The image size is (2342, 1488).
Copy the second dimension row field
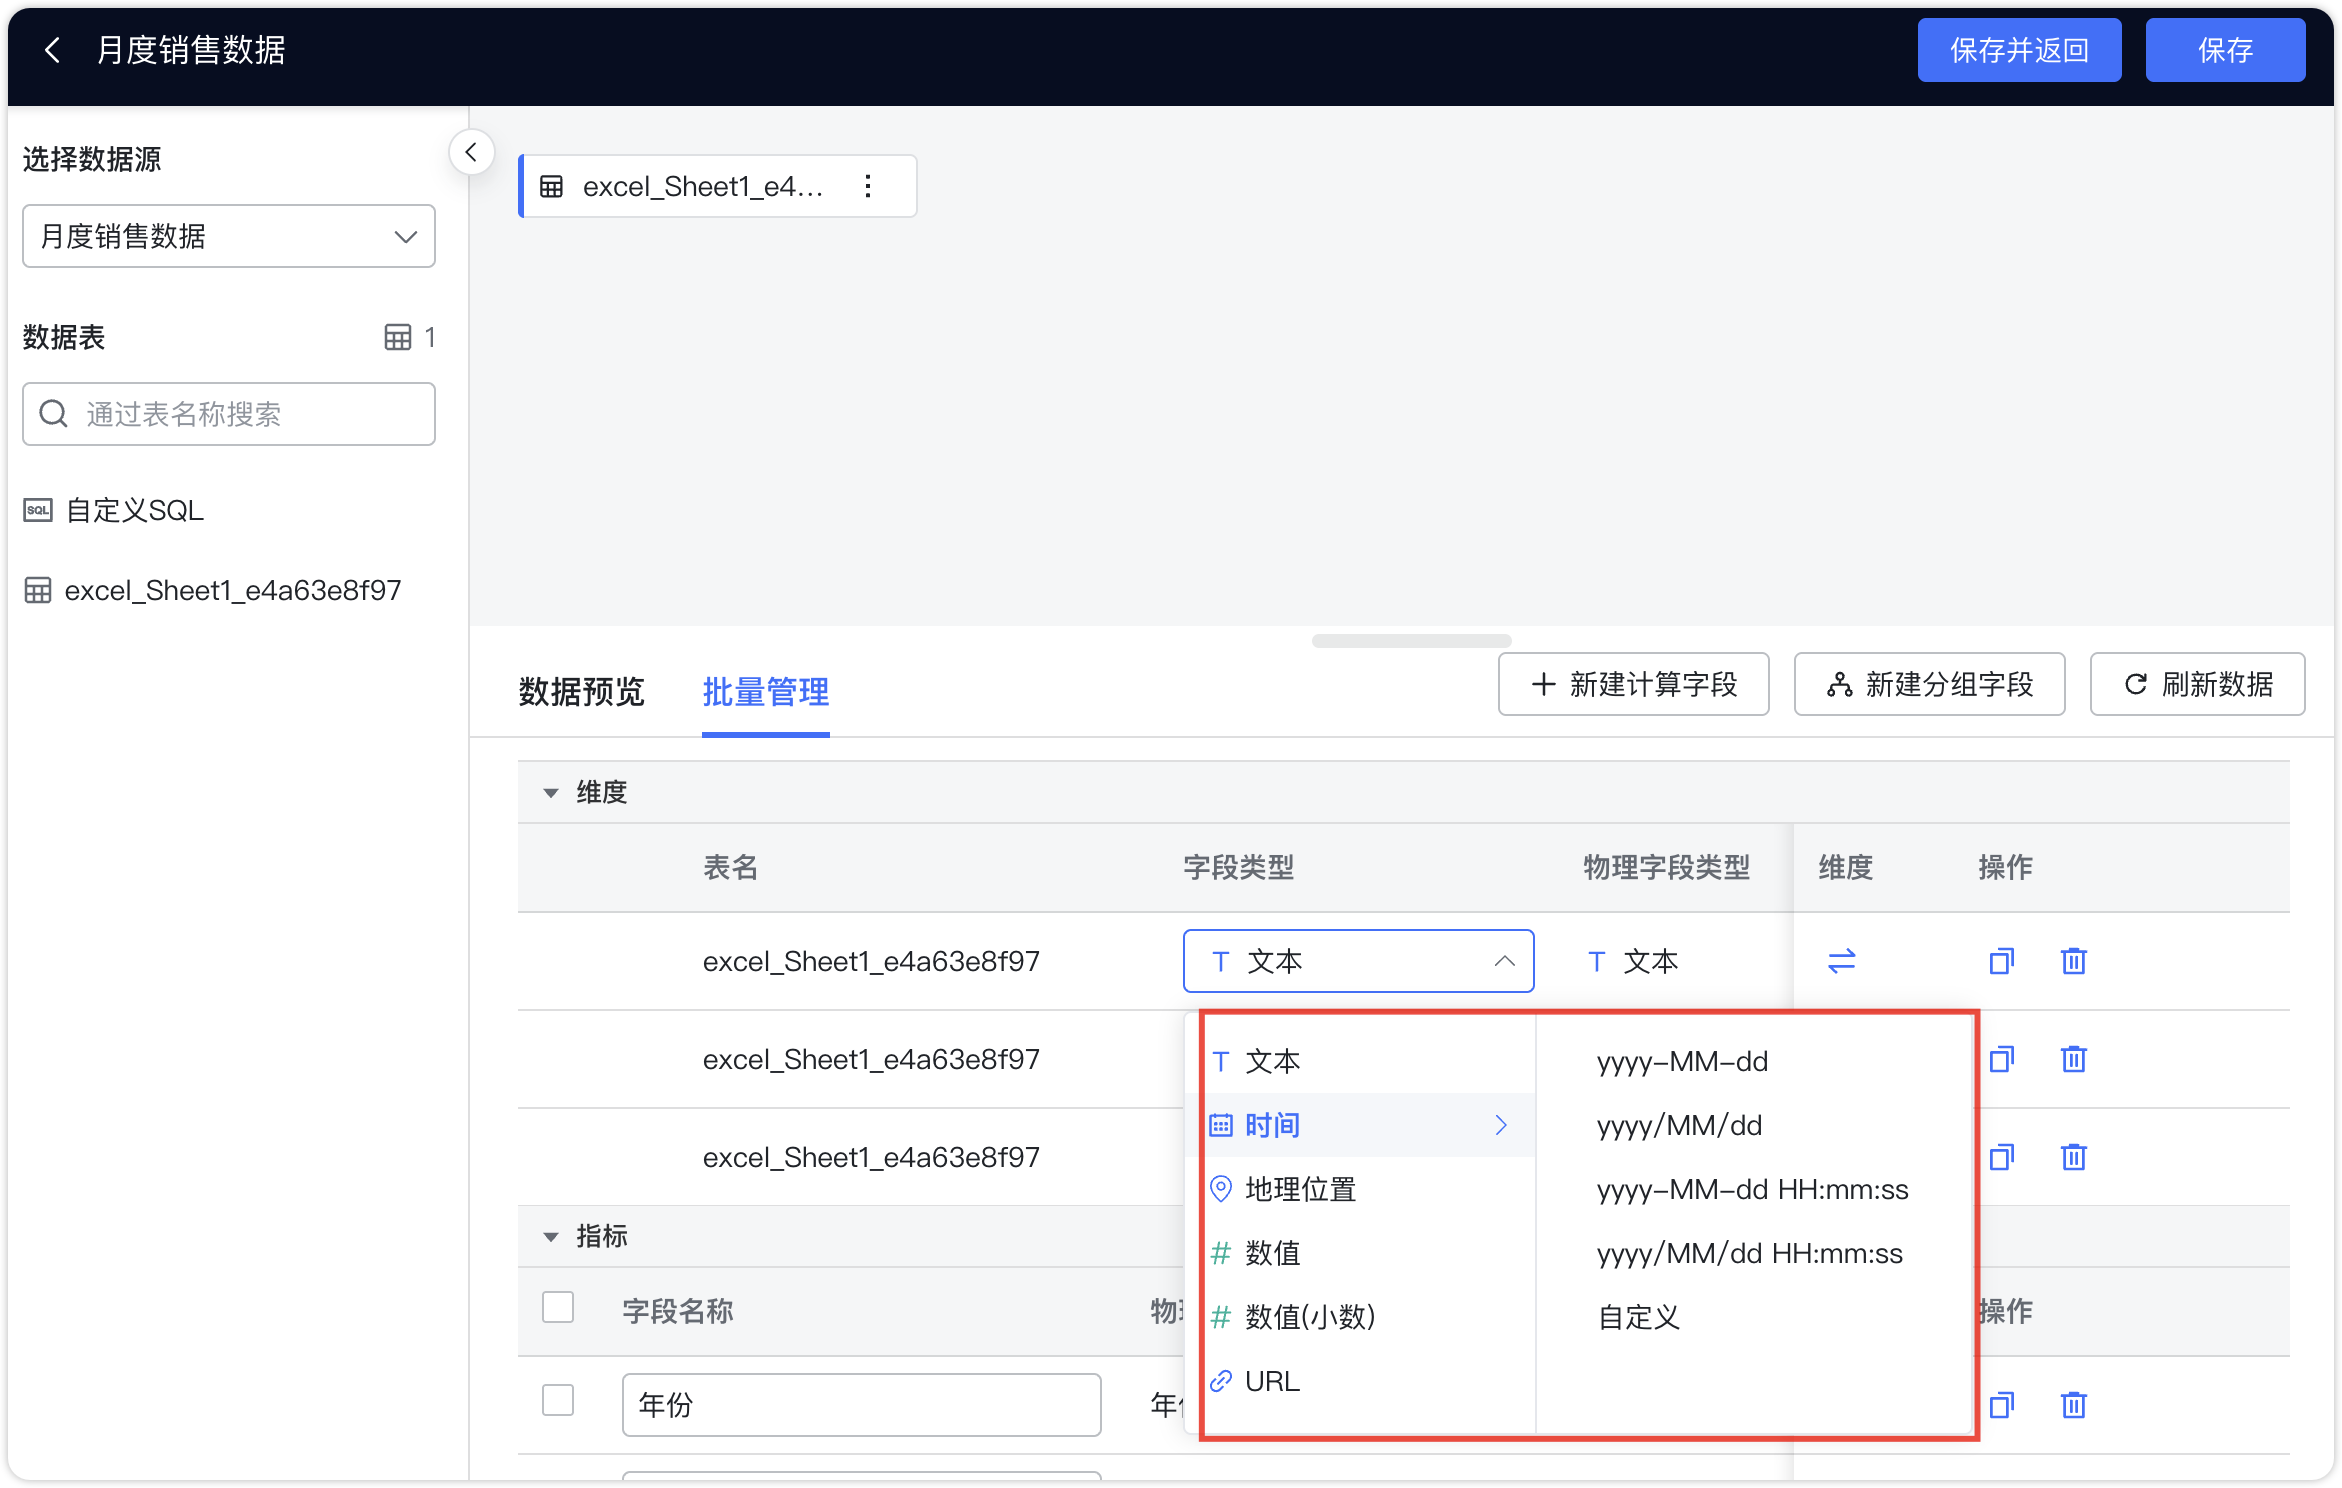2001,1059
